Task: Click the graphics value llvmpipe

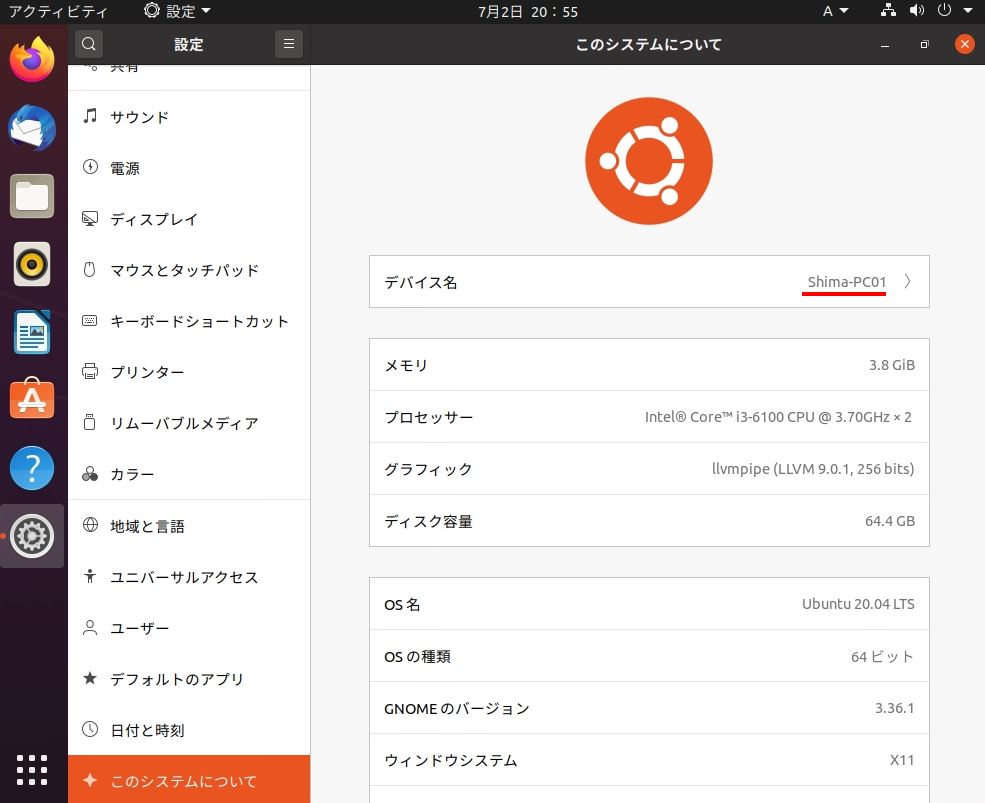Action: (813, 469)
